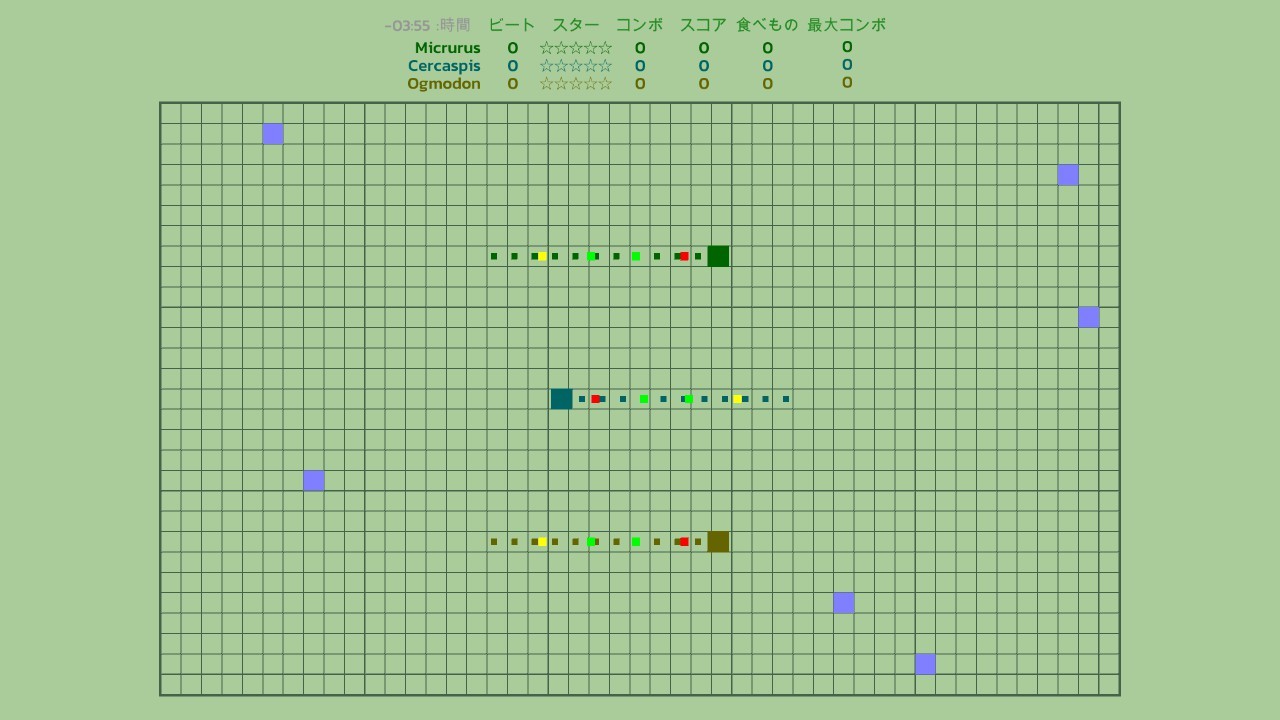The height and width of the screenshot is (720, 1280).
Task: Click the 時間 label
Action: (x=455, y=25)
